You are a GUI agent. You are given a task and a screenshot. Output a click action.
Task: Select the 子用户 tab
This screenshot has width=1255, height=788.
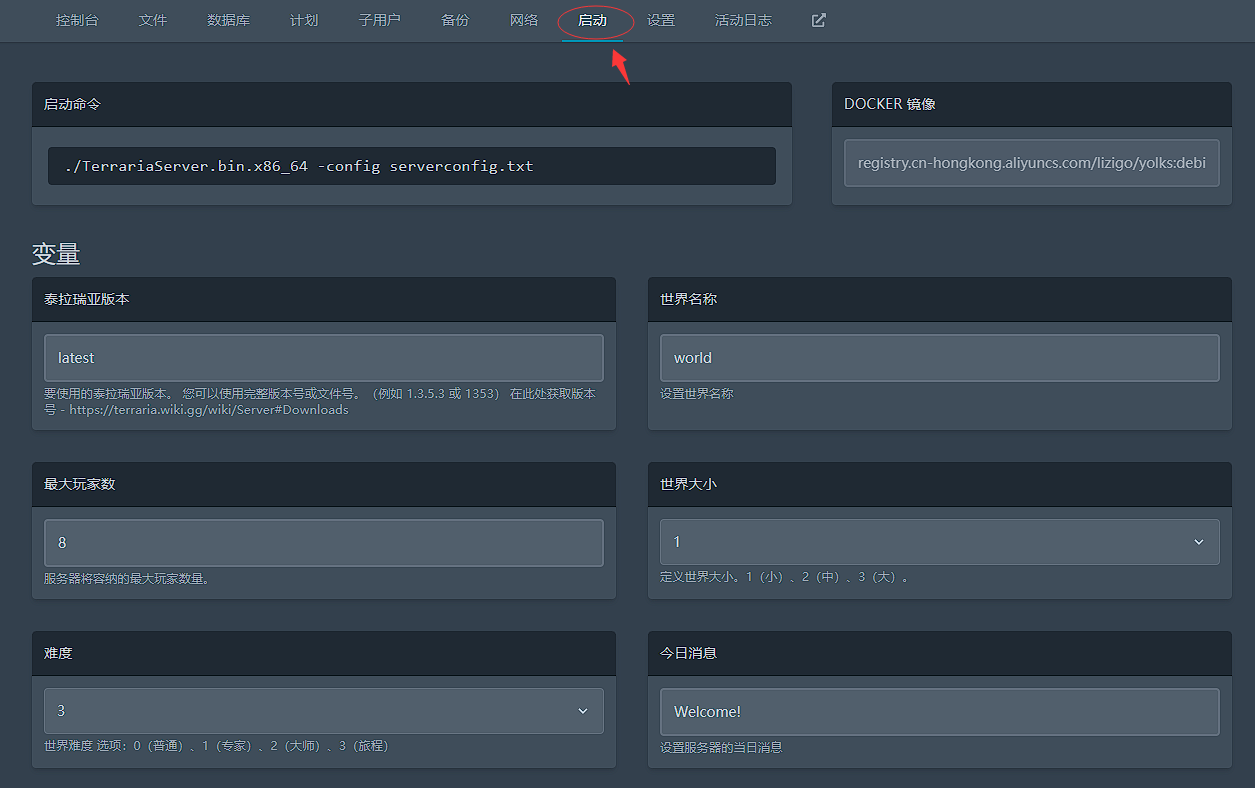tap(379, 20)
